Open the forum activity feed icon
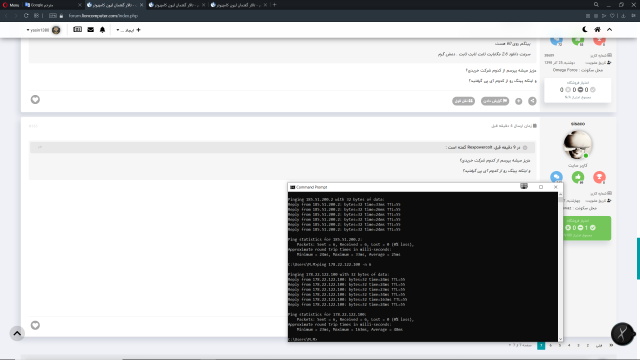 (78, 29)
